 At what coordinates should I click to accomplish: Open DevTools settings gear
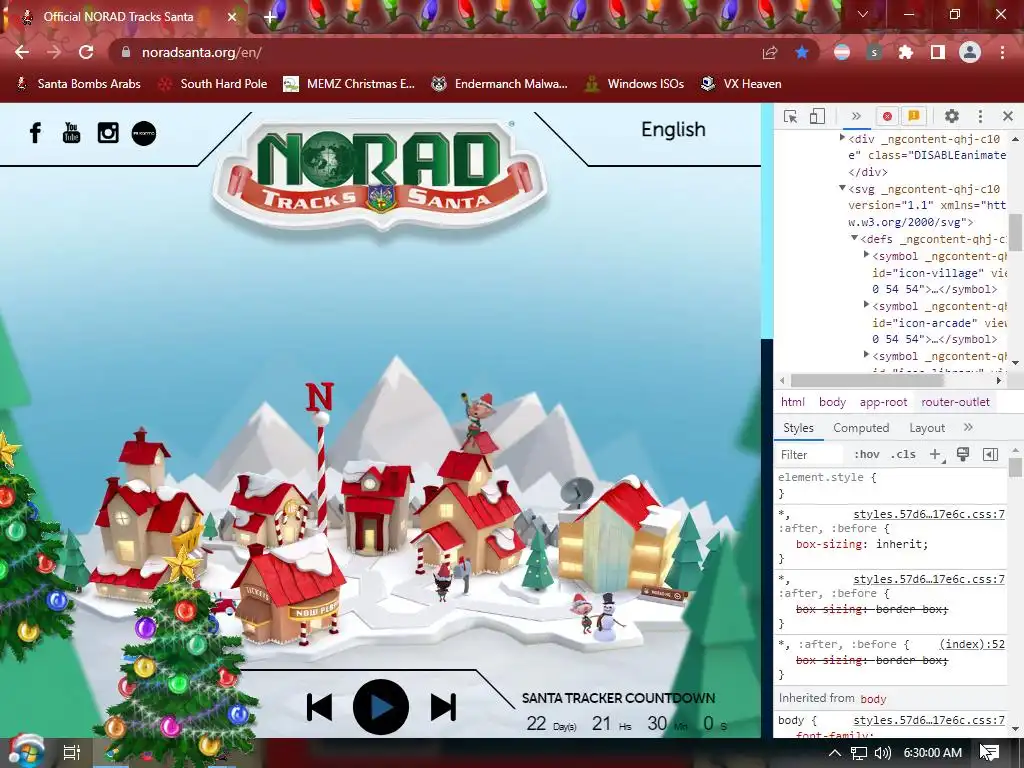[x=952, y=116]
